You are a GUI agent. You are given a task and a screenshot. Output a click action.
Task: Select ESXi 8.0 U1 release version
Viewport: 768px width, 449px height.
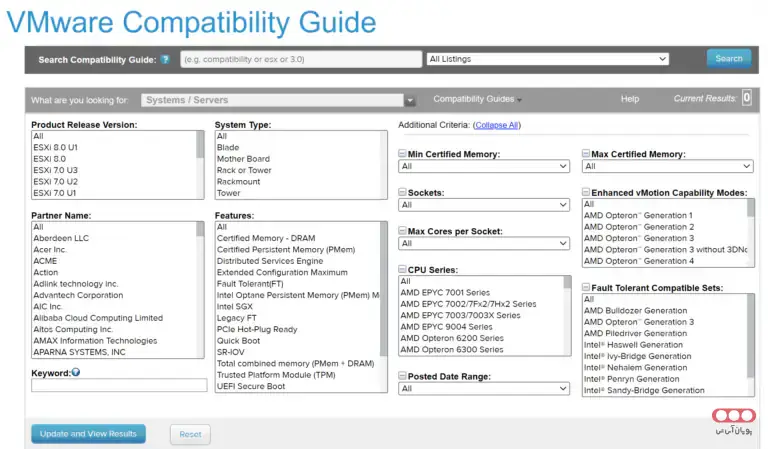coord(55,147)
